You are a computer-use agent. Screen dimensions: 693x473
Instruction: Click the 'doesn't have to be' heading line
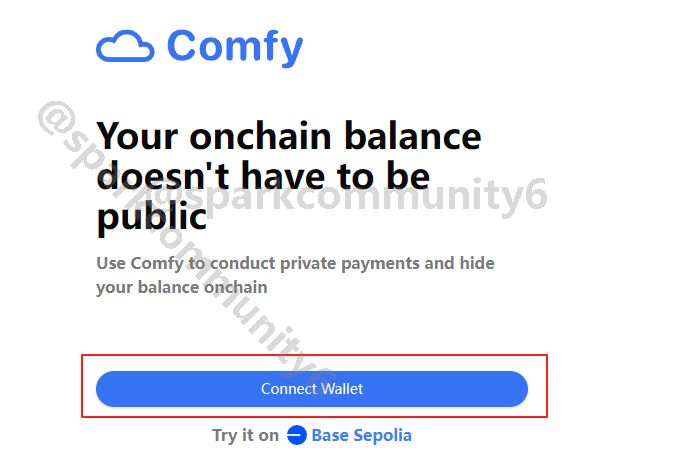click(x=263, y=176)
